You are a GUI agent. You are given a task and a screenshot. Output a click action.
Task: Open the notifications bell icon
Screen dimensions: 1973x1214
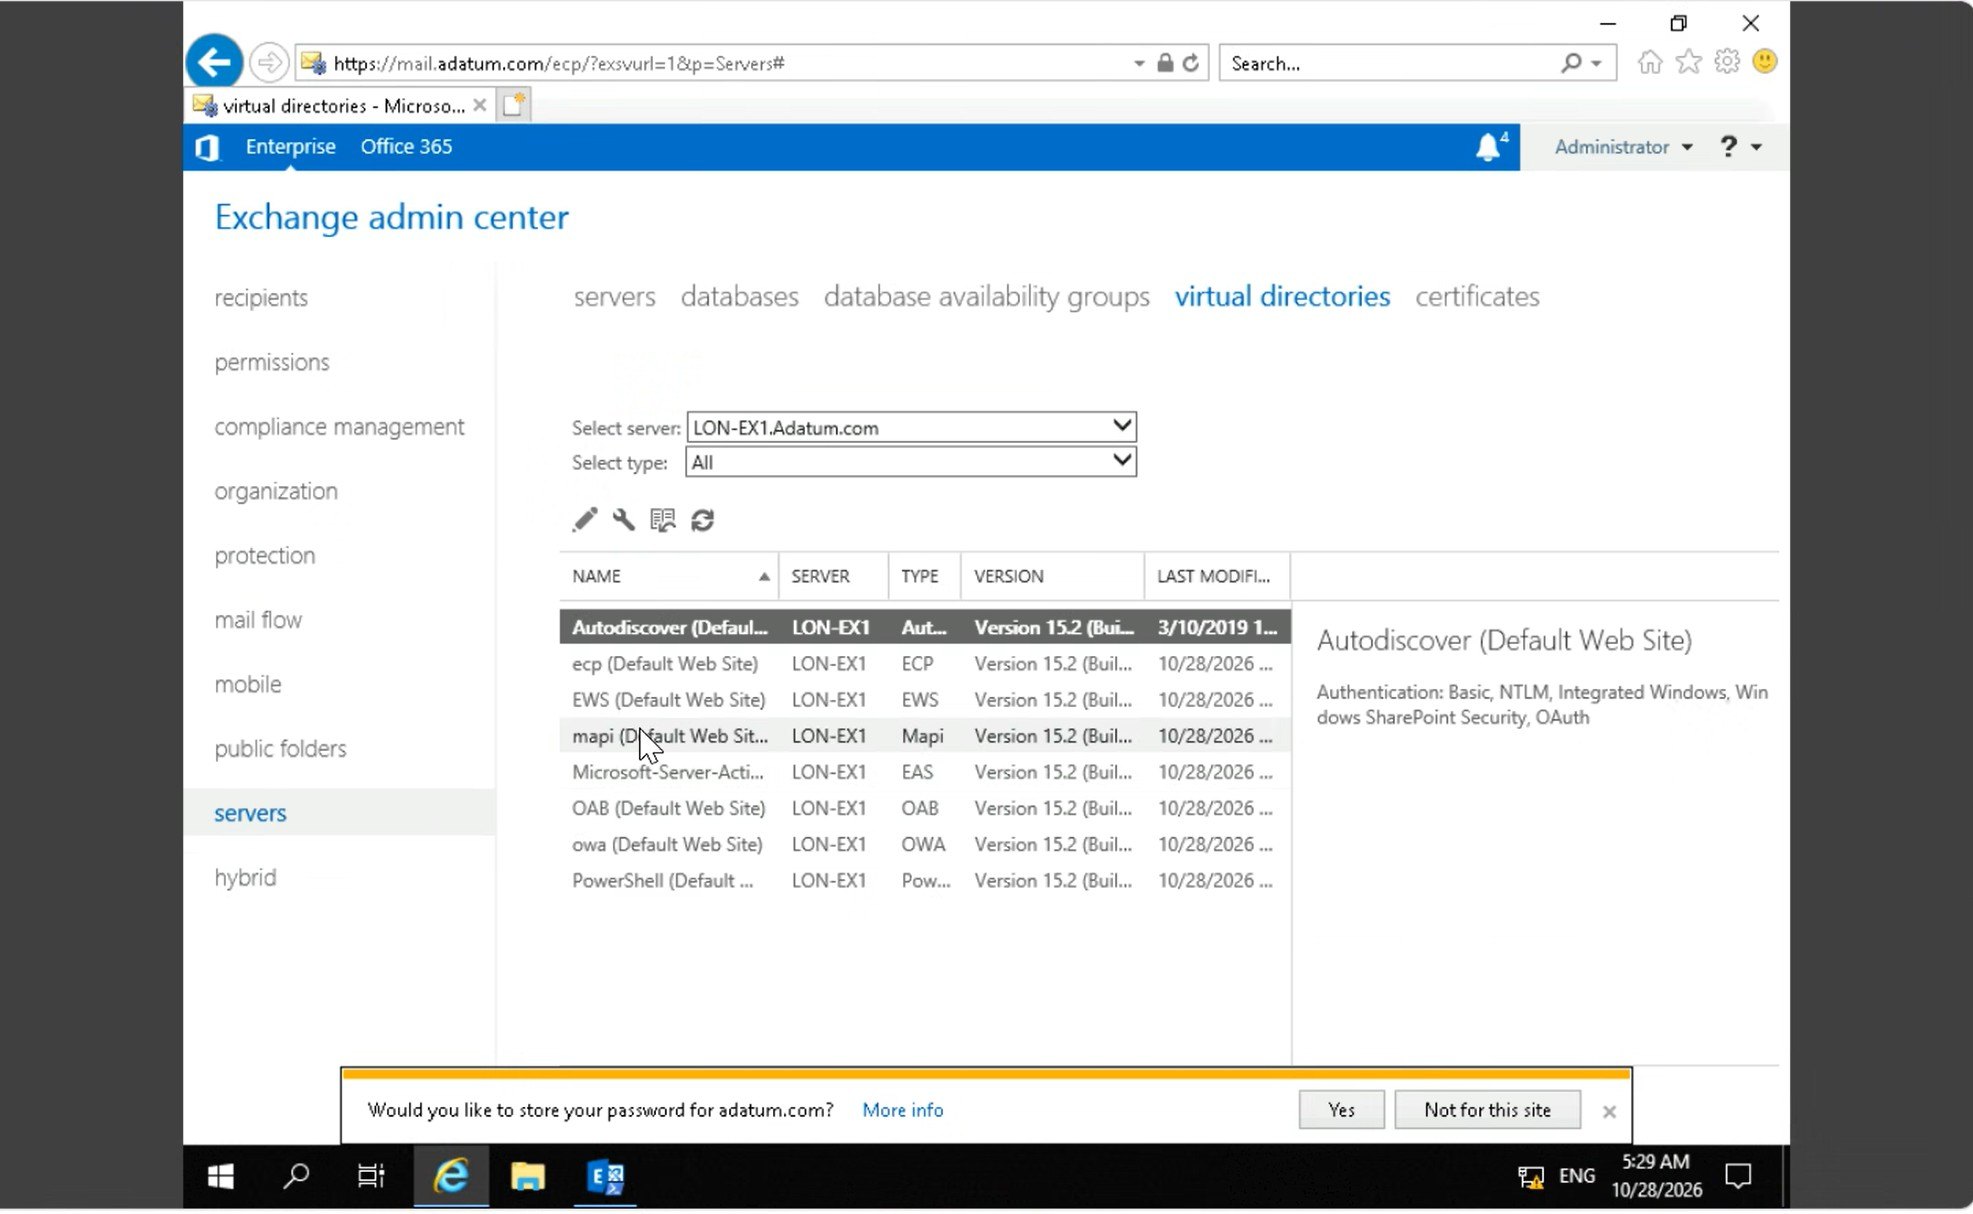1489,147
